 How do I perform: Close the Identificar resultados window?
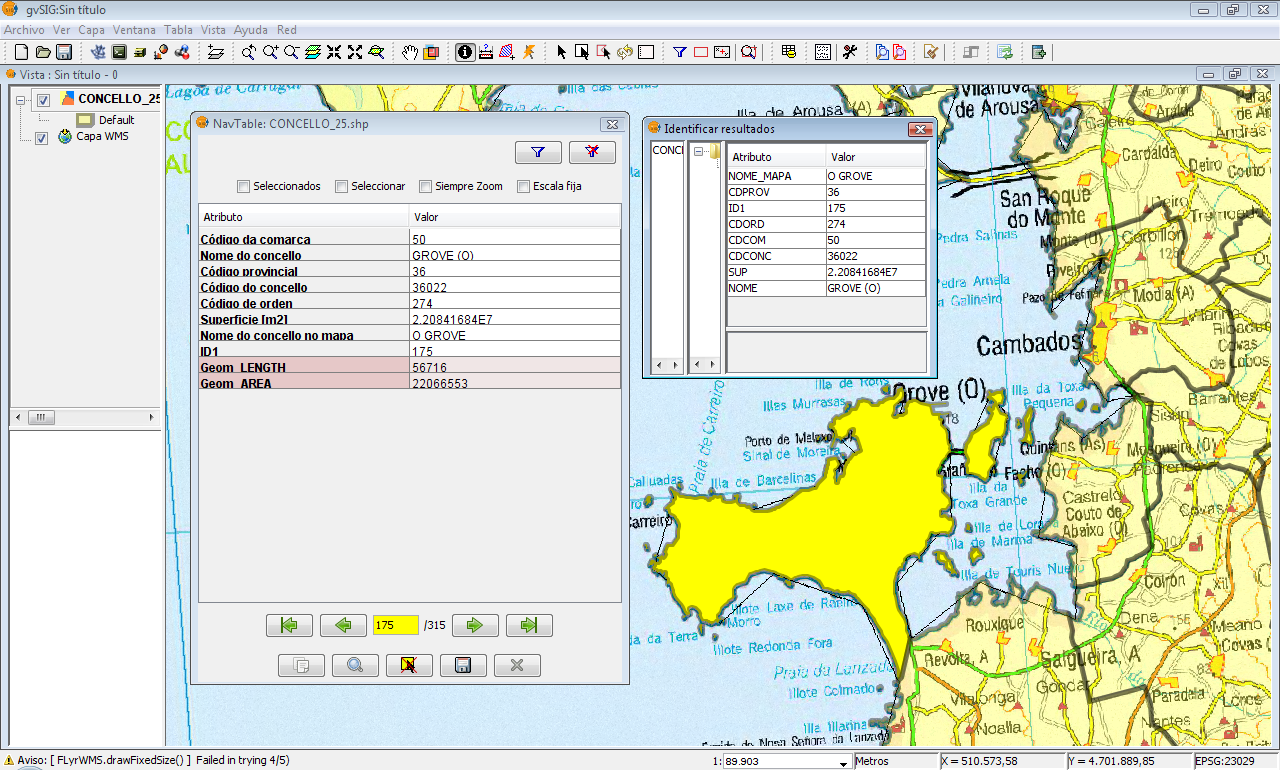920,129
